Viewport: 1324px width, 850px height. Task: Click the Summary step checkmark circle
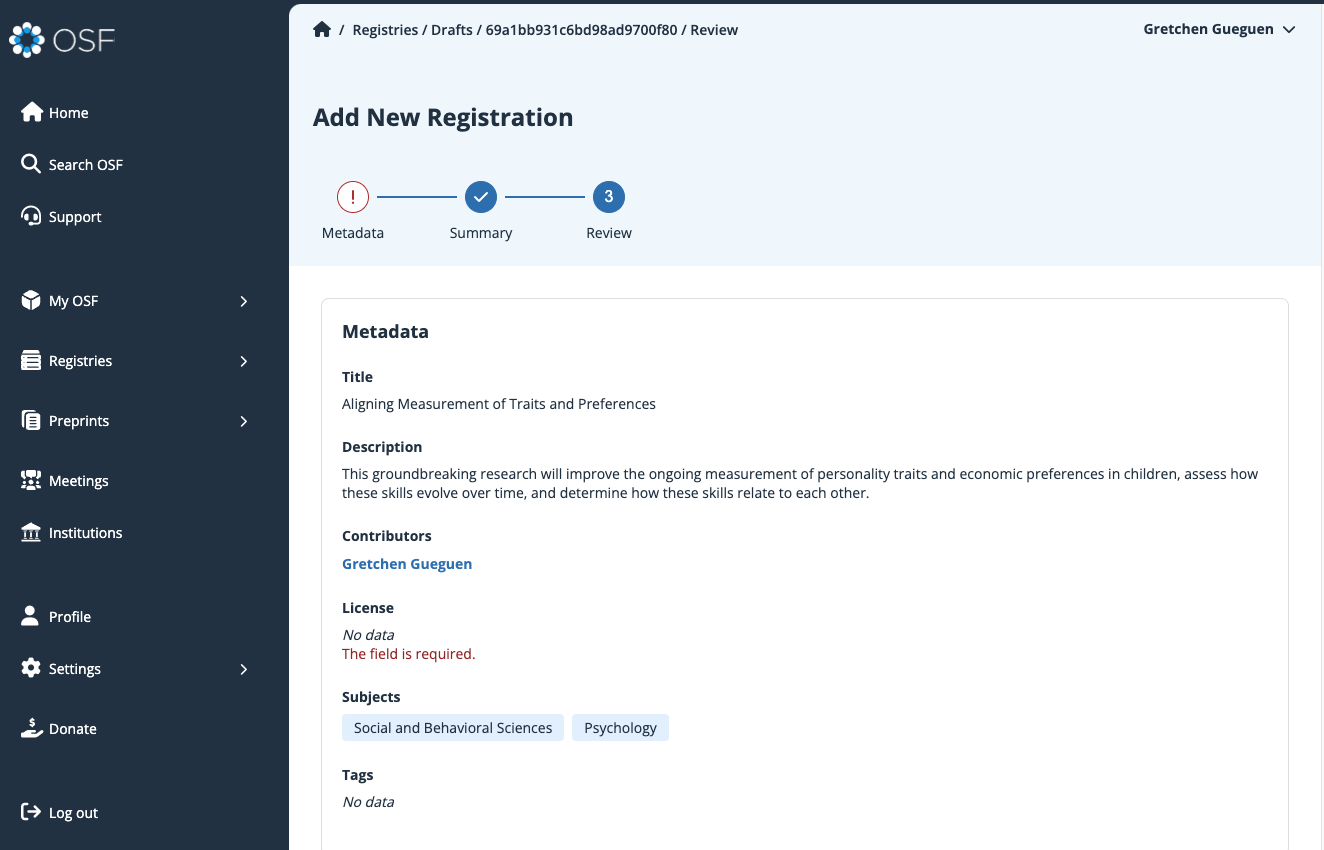pyautogui.click(x=481, y=197)
